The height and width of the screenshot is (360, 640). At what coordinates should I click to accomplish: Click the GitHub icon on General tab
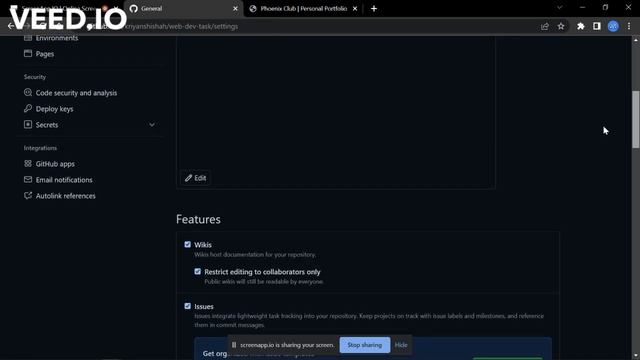(x=133, y=9)
